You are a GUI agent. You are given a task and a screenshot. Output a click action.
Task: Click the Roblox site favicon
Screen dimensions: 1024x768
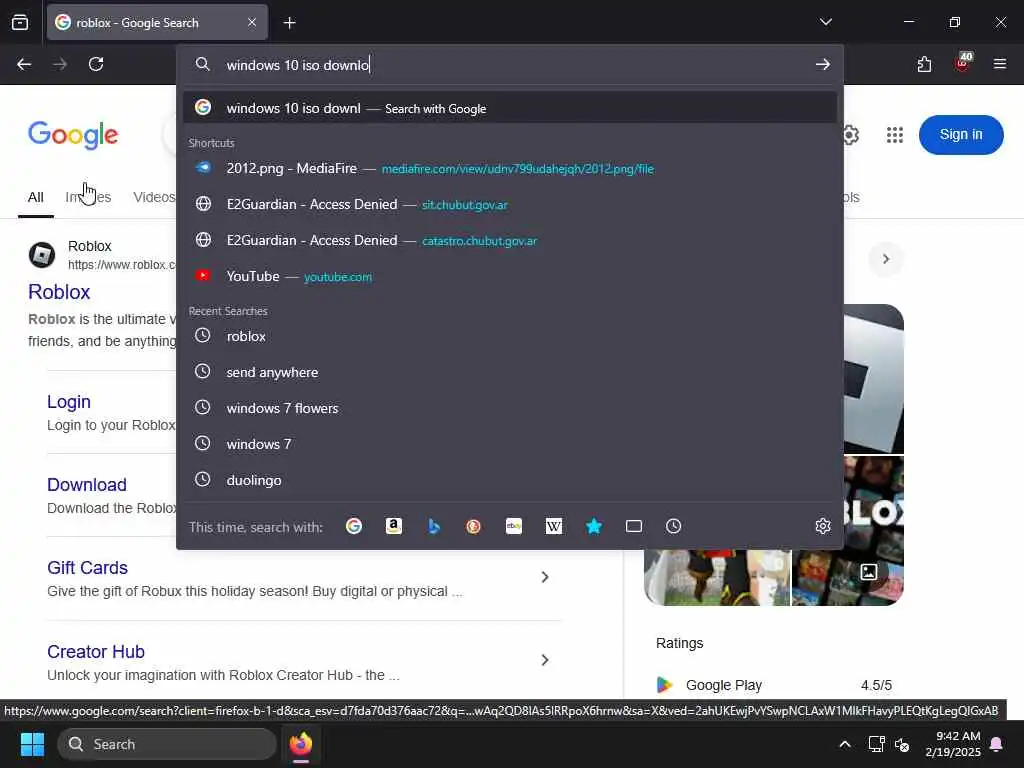[42, 255]
